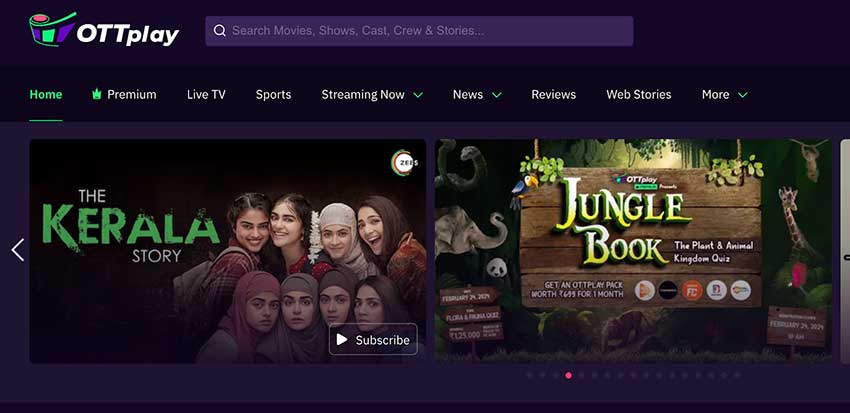
Task: Click the search magnifier icon
Action: [219, 31]
